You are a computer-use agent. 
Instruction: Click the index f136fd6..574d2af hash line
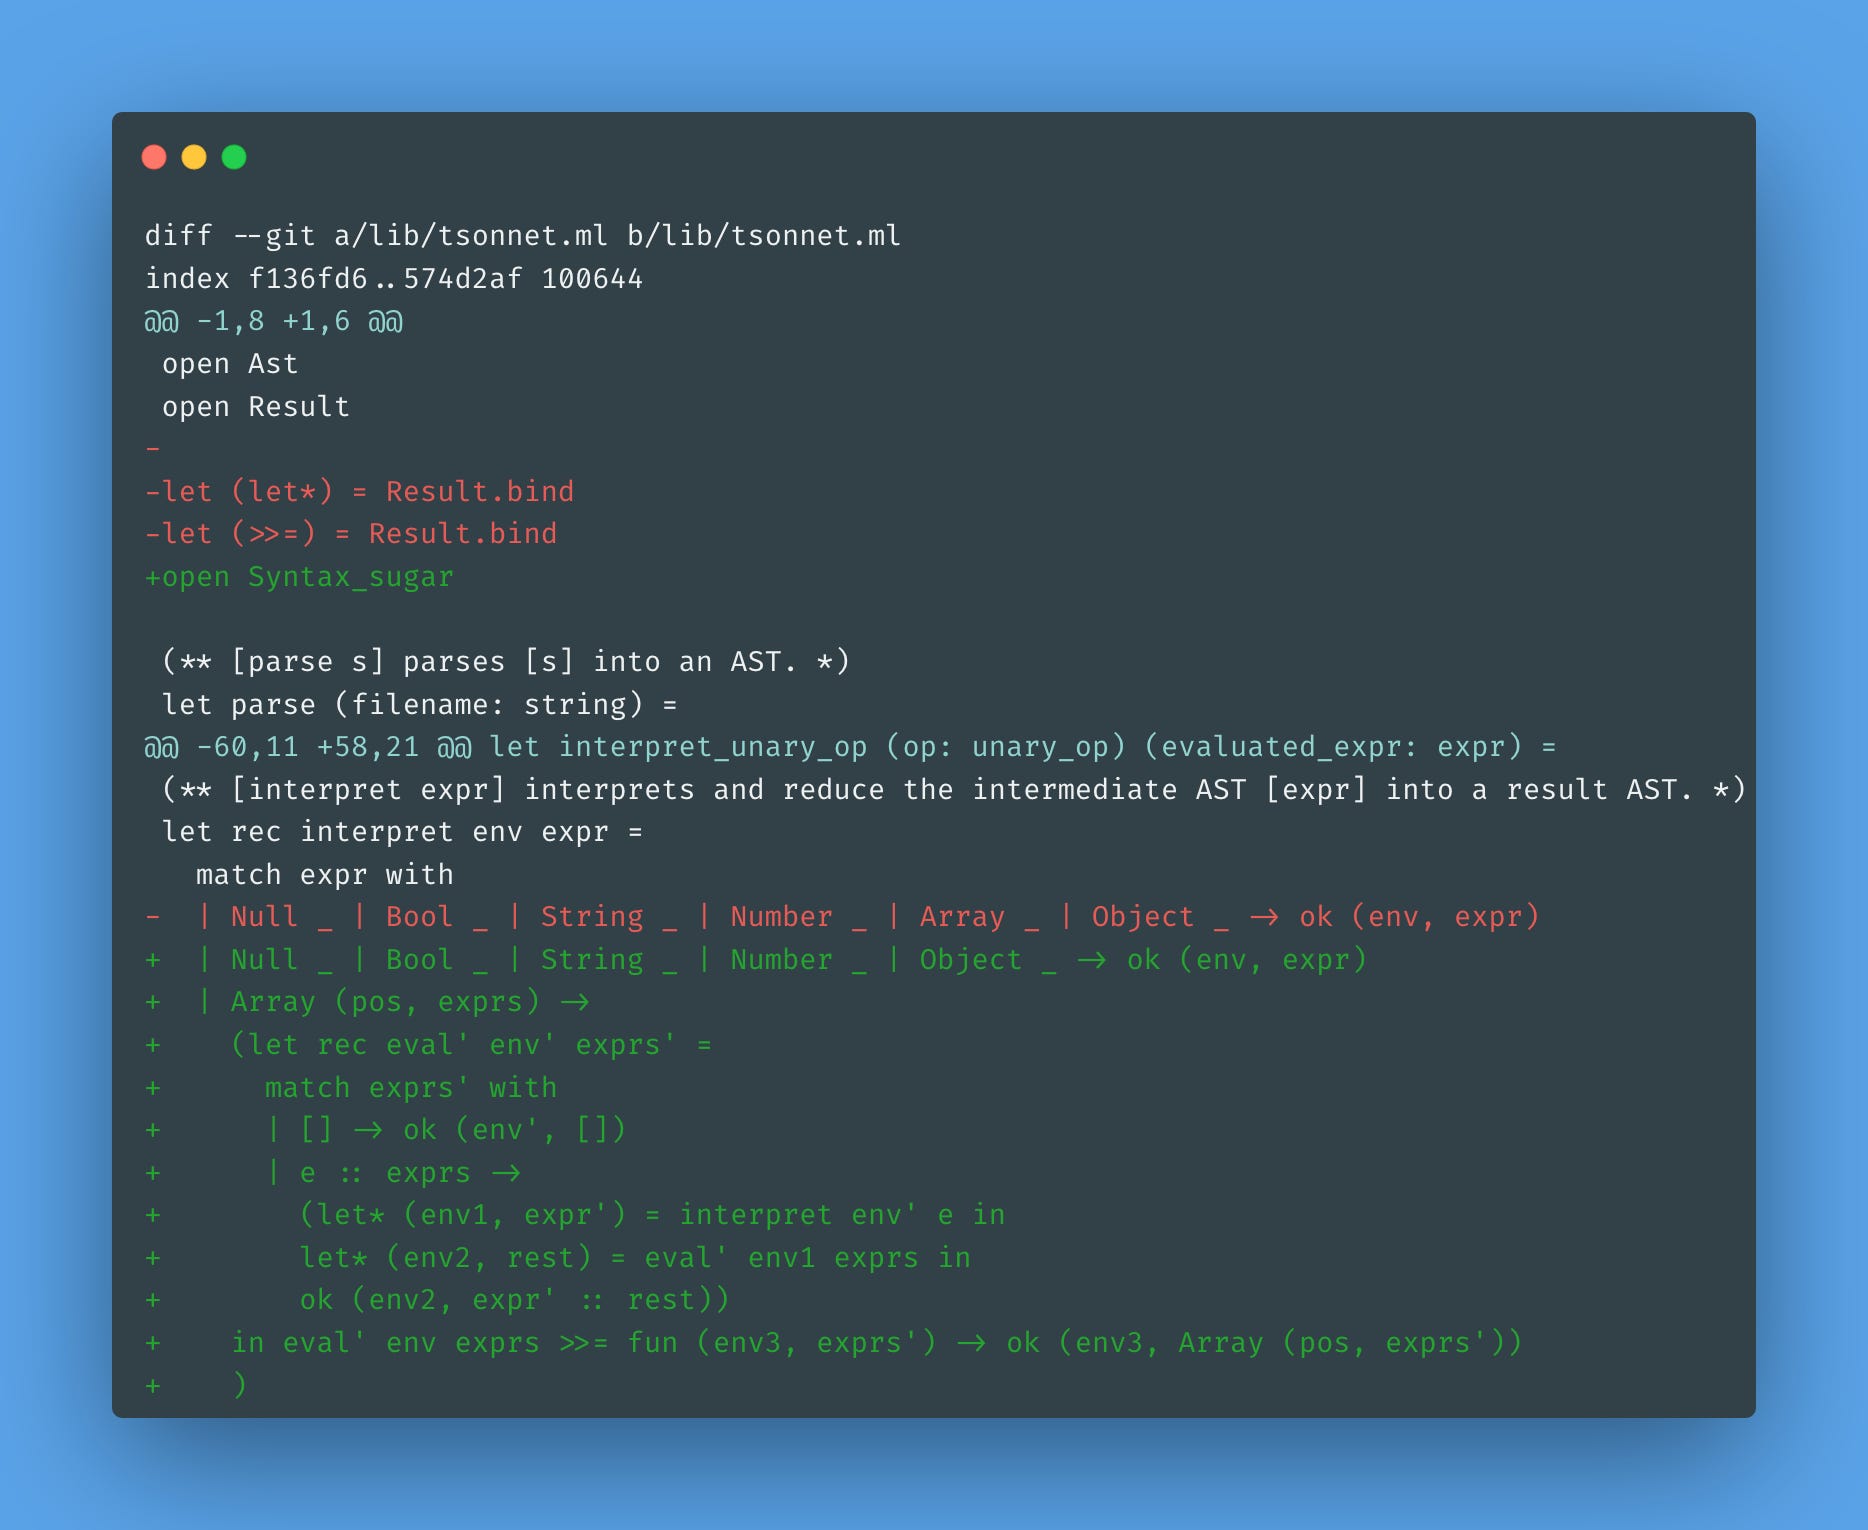[394, 278]
